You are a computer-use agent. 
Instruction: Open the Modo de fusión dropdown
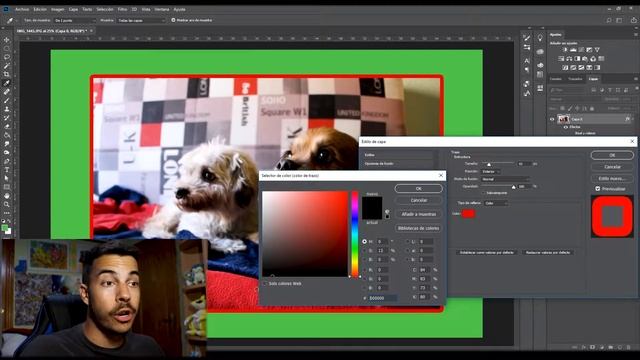[505, 179]
